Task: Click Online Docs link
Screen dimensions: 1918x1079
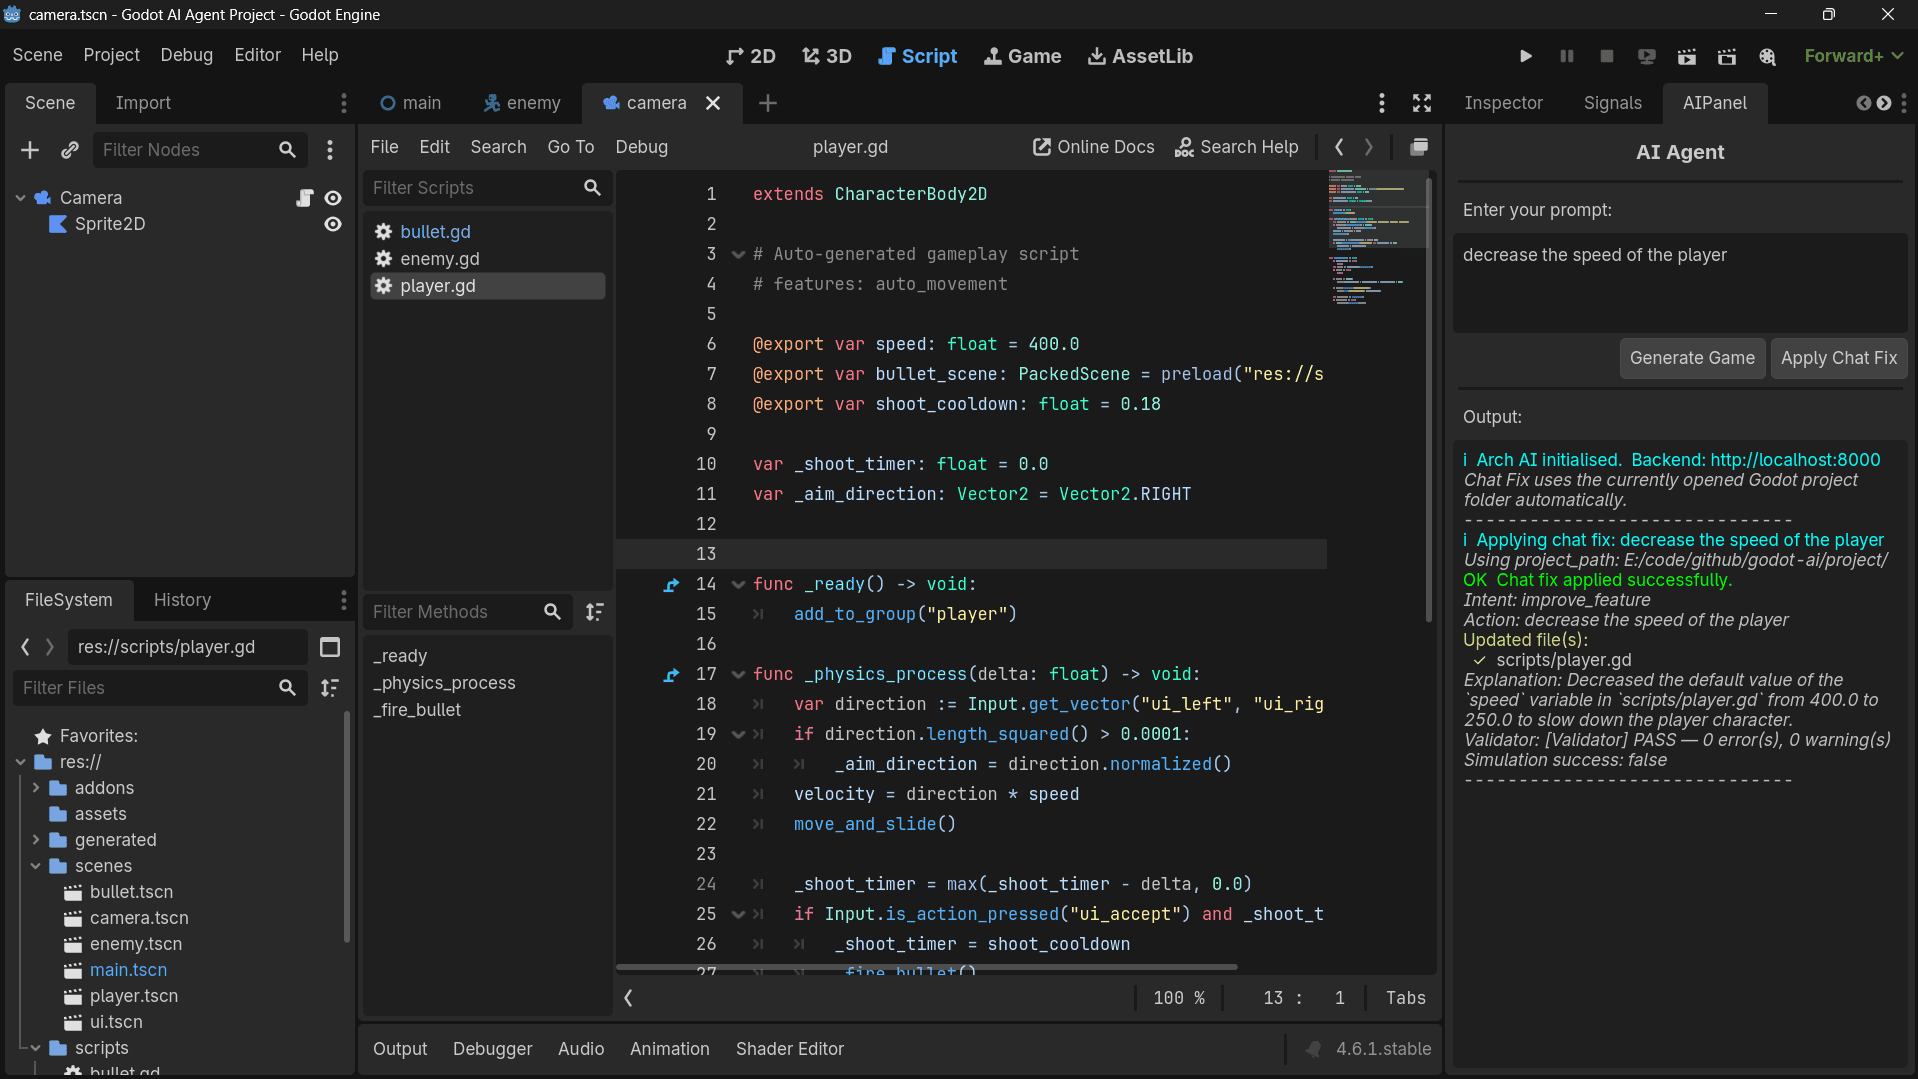Action: coord(1094,147)
